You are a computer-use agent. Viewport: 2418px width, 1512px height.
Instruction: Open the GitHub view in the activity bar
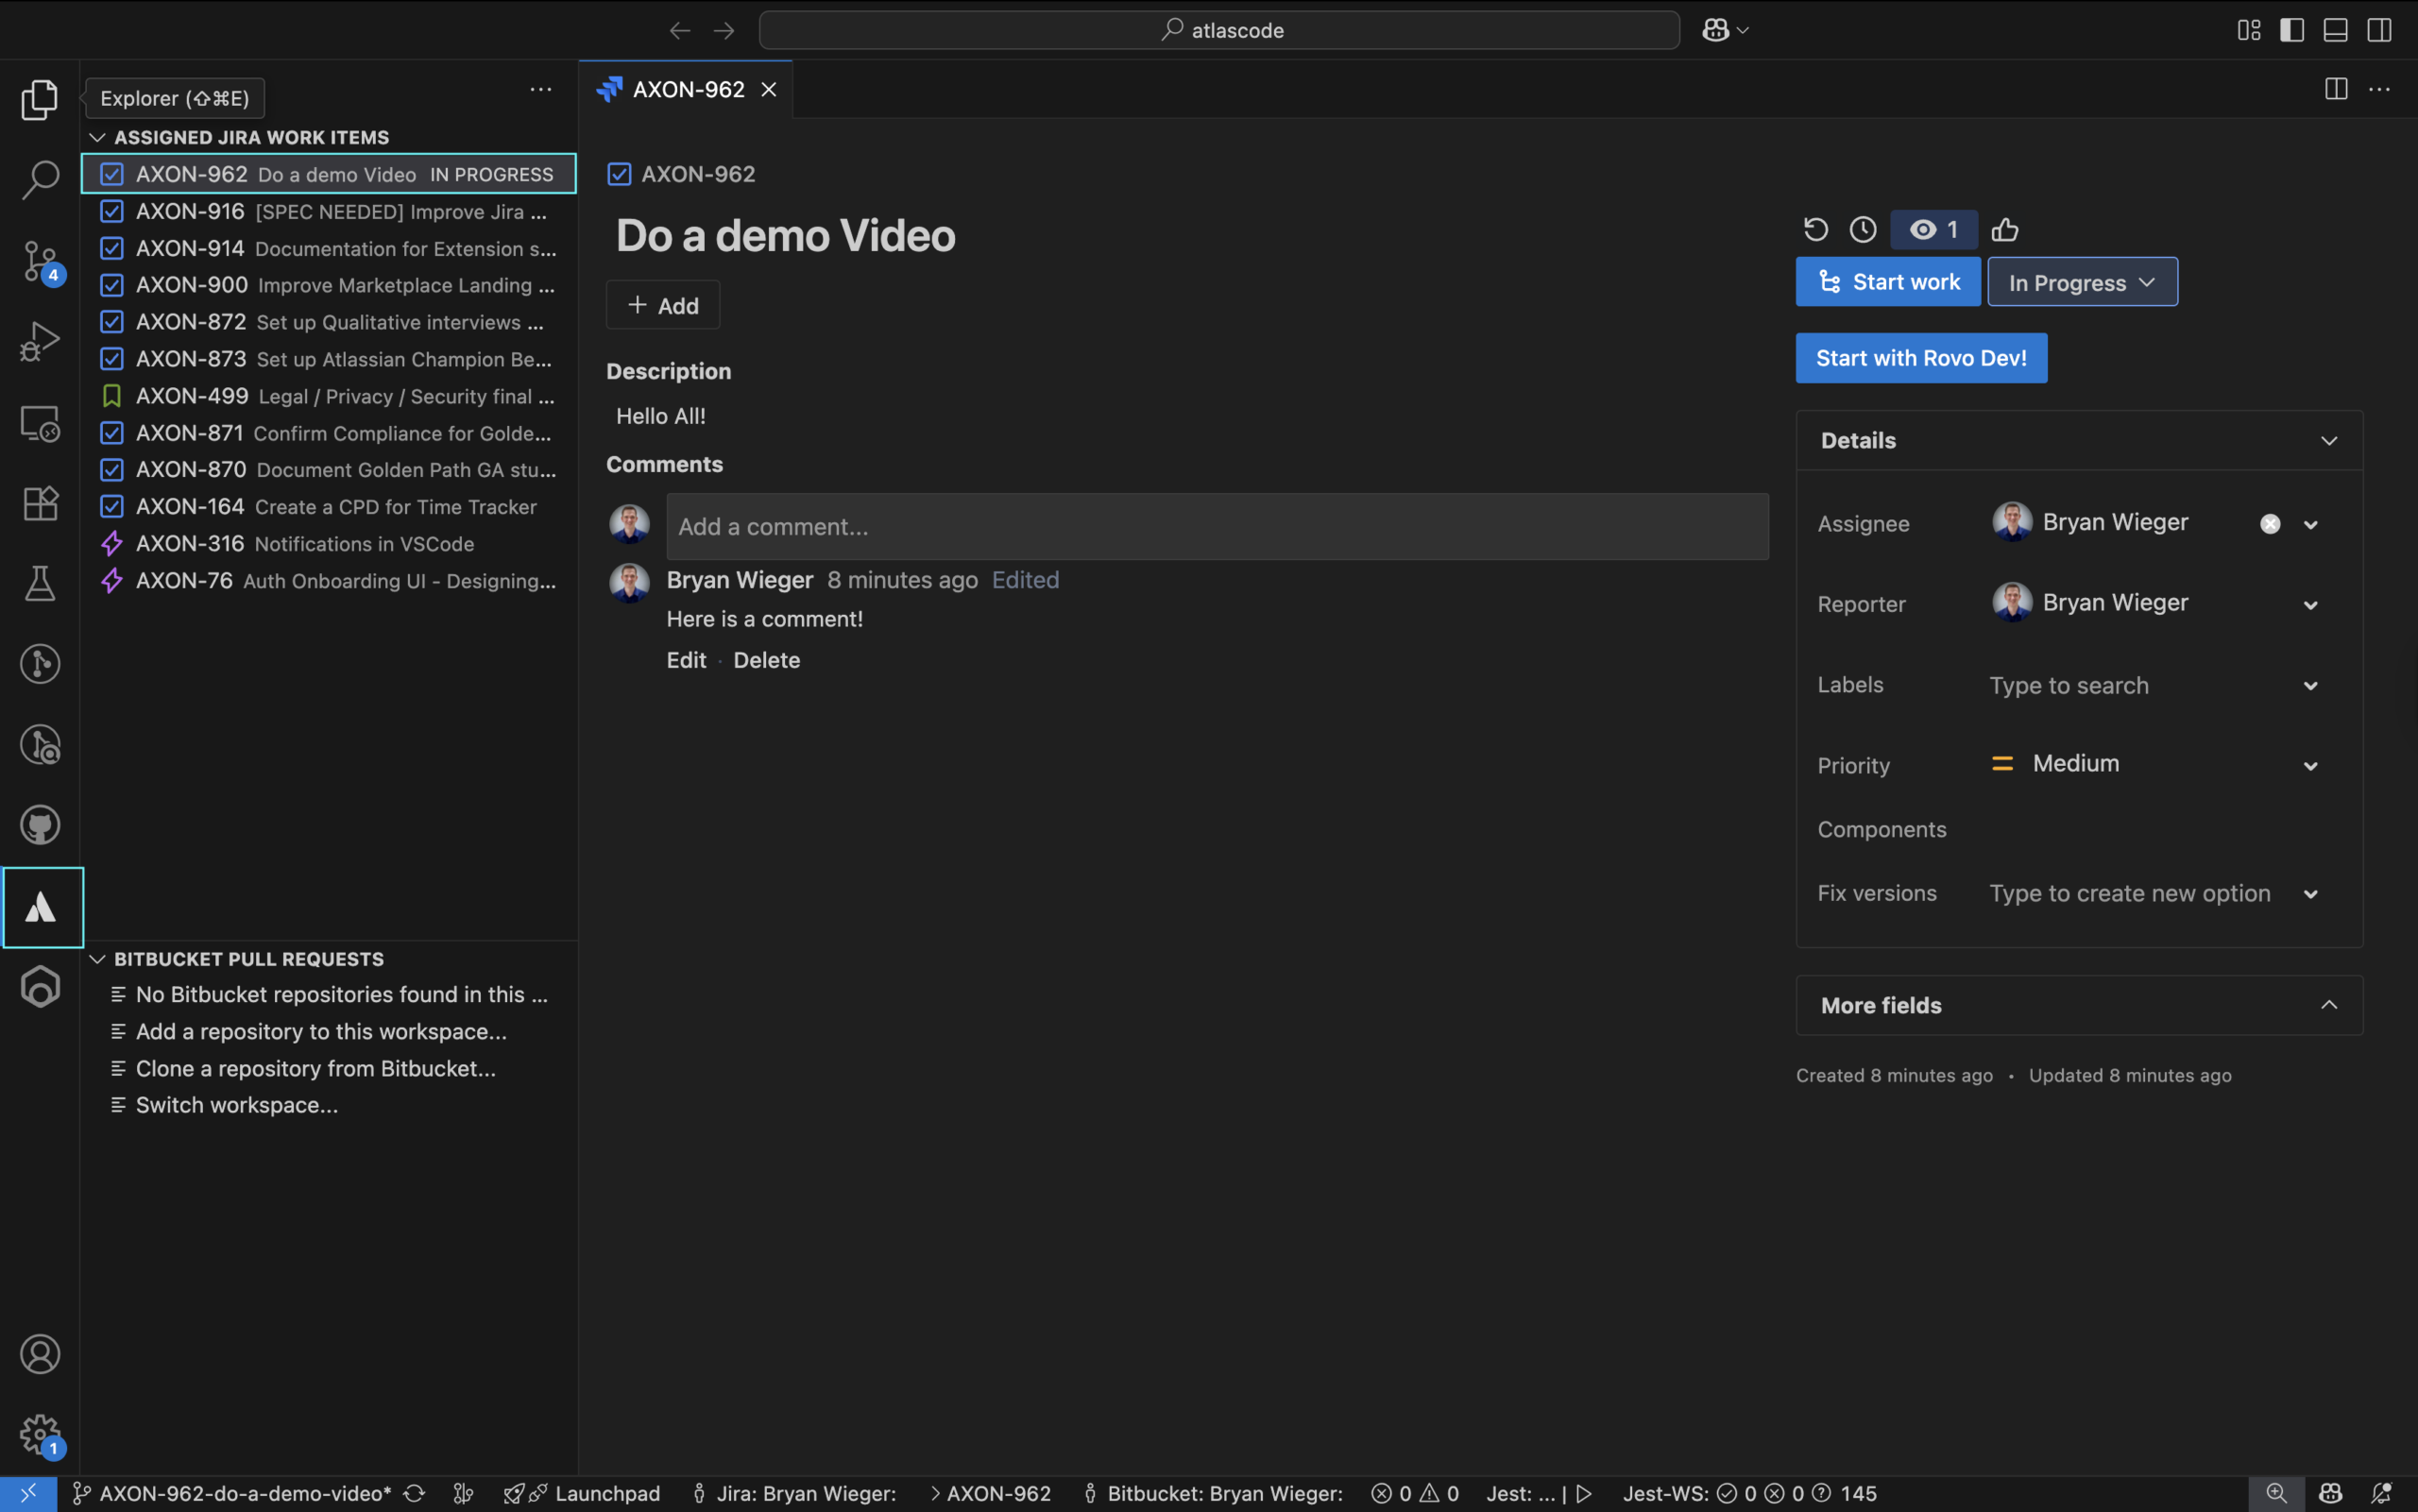coord(40,824)
